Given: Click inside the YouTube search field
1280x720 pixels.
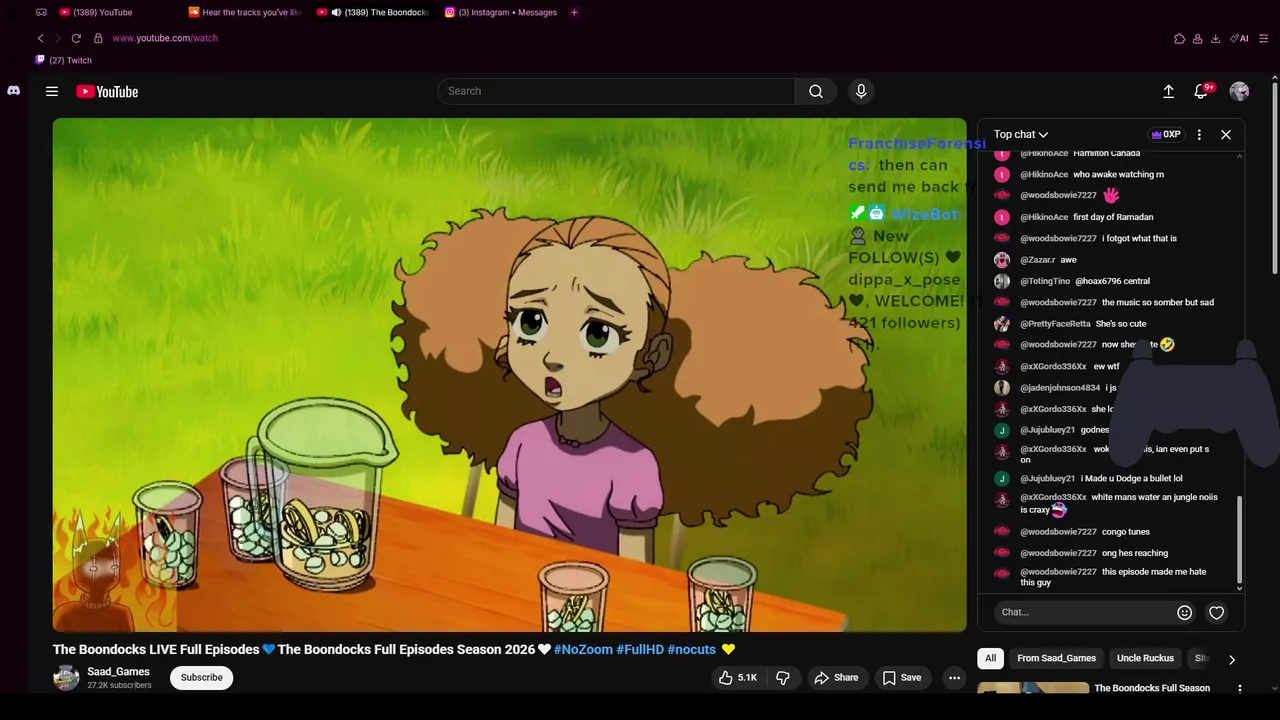Looking at the screenshot, I should tap(616, 91).
